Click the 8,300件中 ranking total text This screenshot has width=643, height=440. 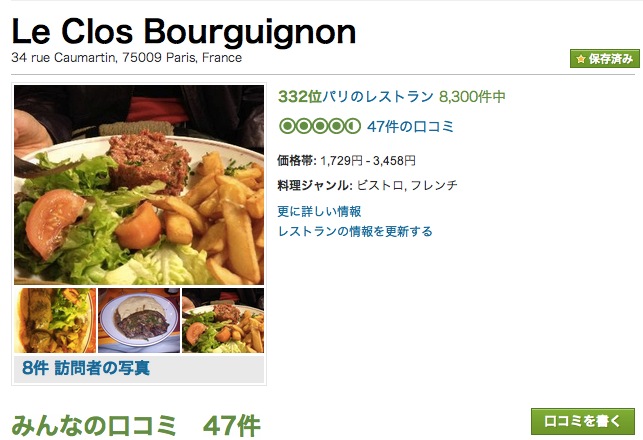[x=472, y=97]
